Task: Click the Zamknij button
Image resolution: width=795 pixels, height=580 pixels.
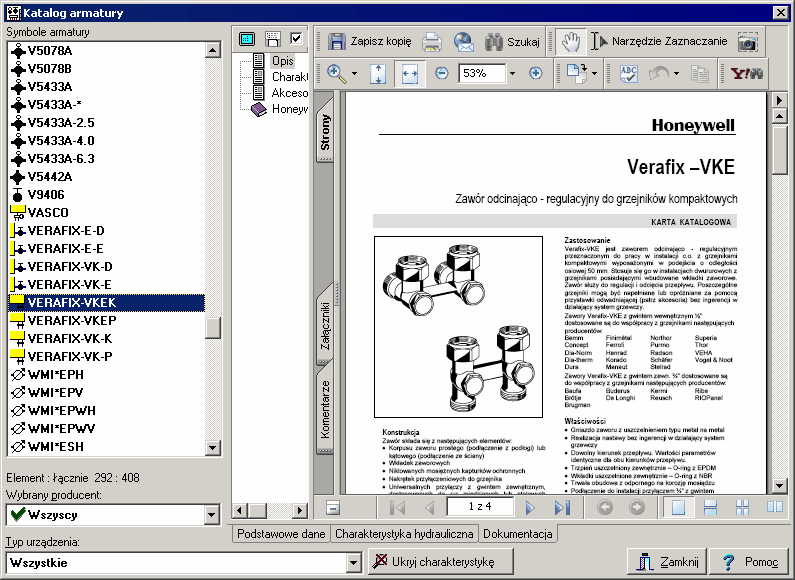Action: (667, 562)
